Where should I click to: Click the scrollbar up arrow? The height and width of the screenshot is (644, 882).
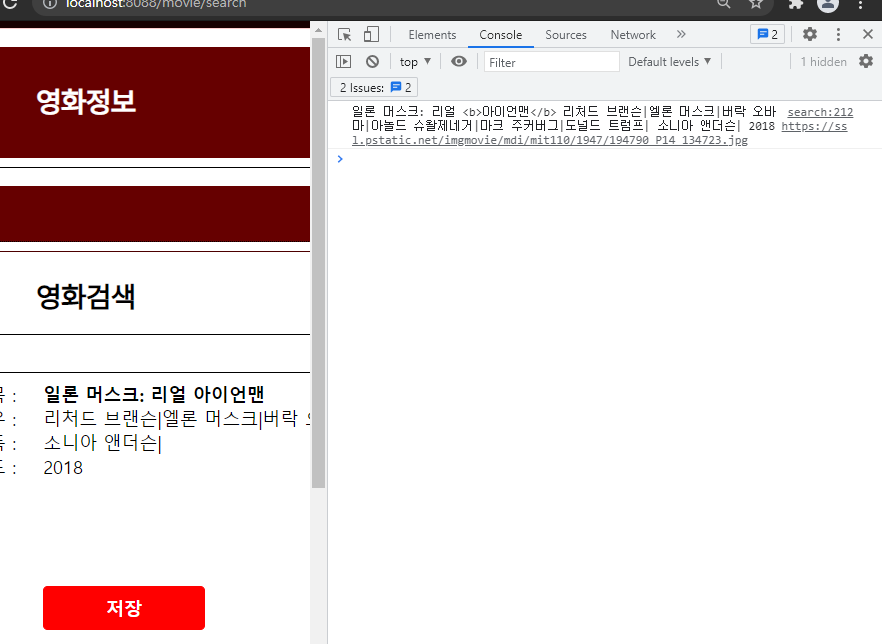click(x=318, y=30)
